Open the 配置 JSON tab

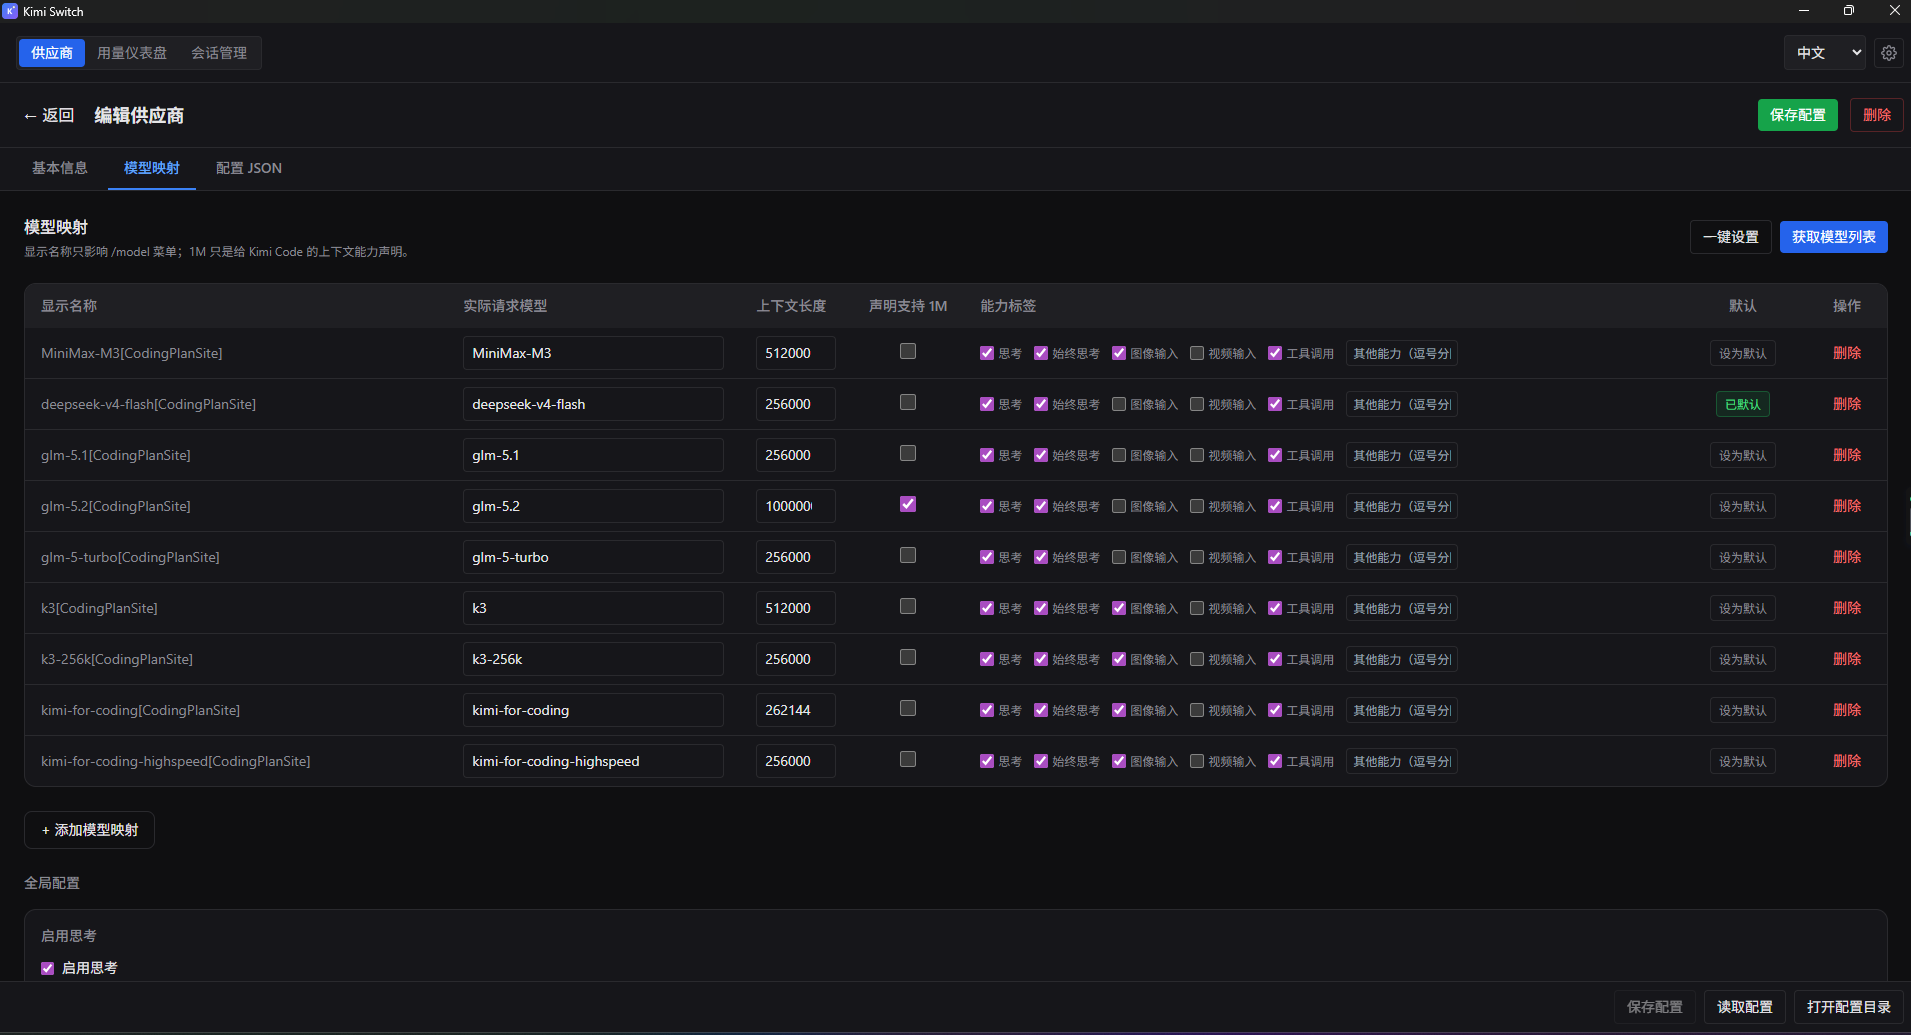coord(249,168)
